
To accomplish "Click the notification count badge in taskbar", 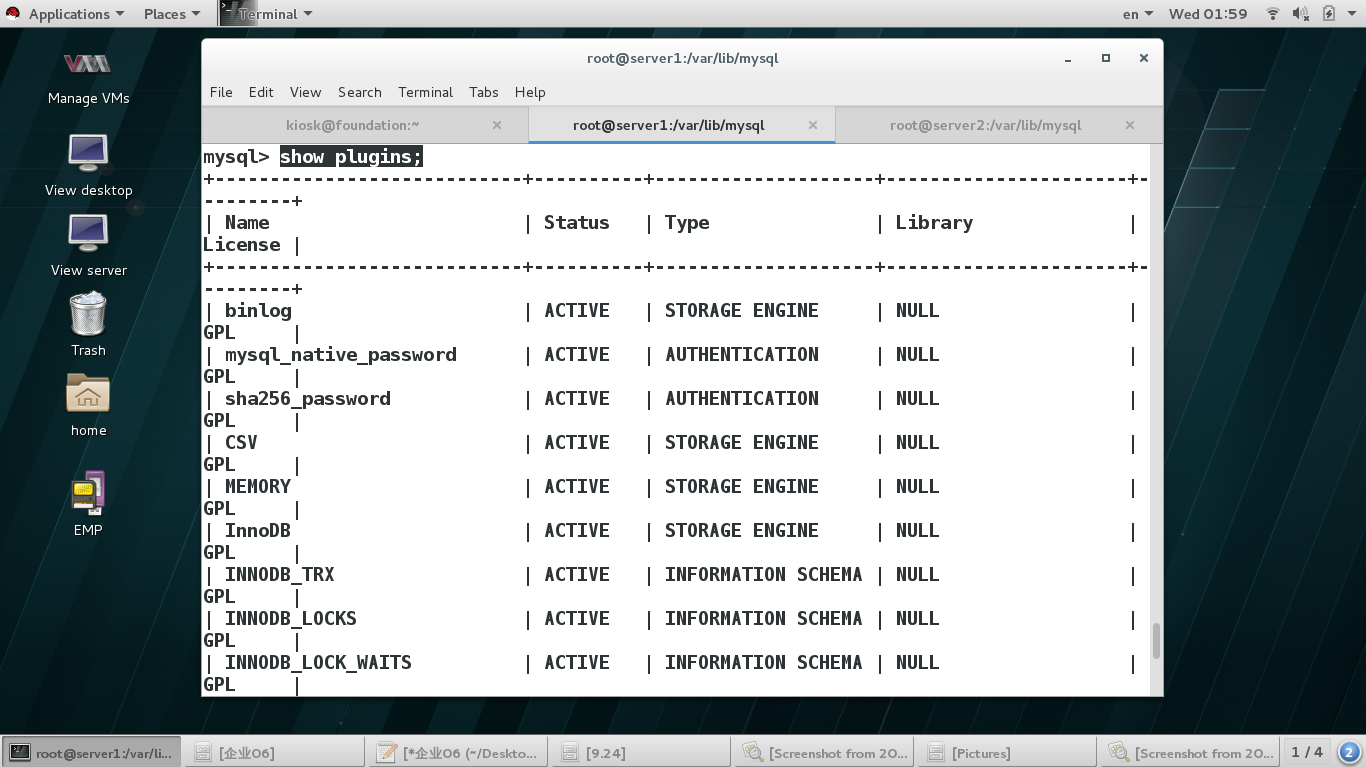I will tap(1349, 752).
